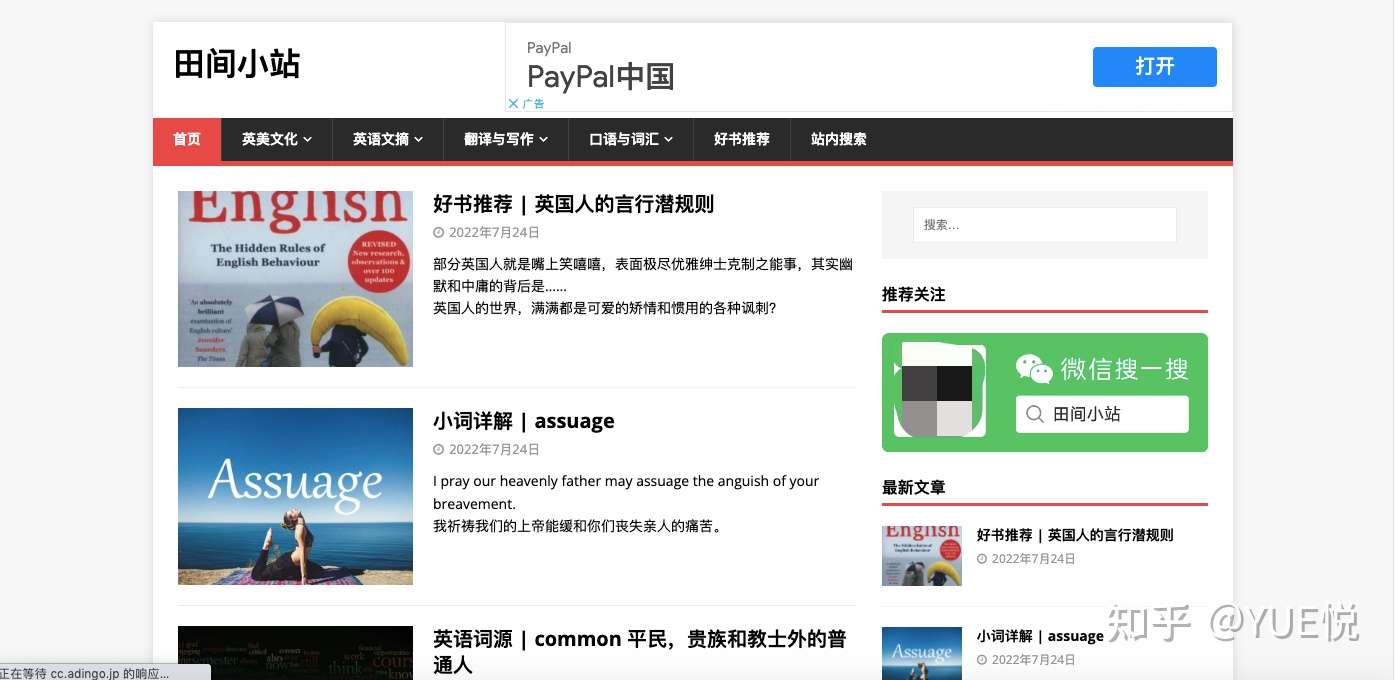Click the 微信搜一搜 text in green banner
Image resolution: width=1395 pixels, height=680 pixels.
click(x=1125, y=369)
